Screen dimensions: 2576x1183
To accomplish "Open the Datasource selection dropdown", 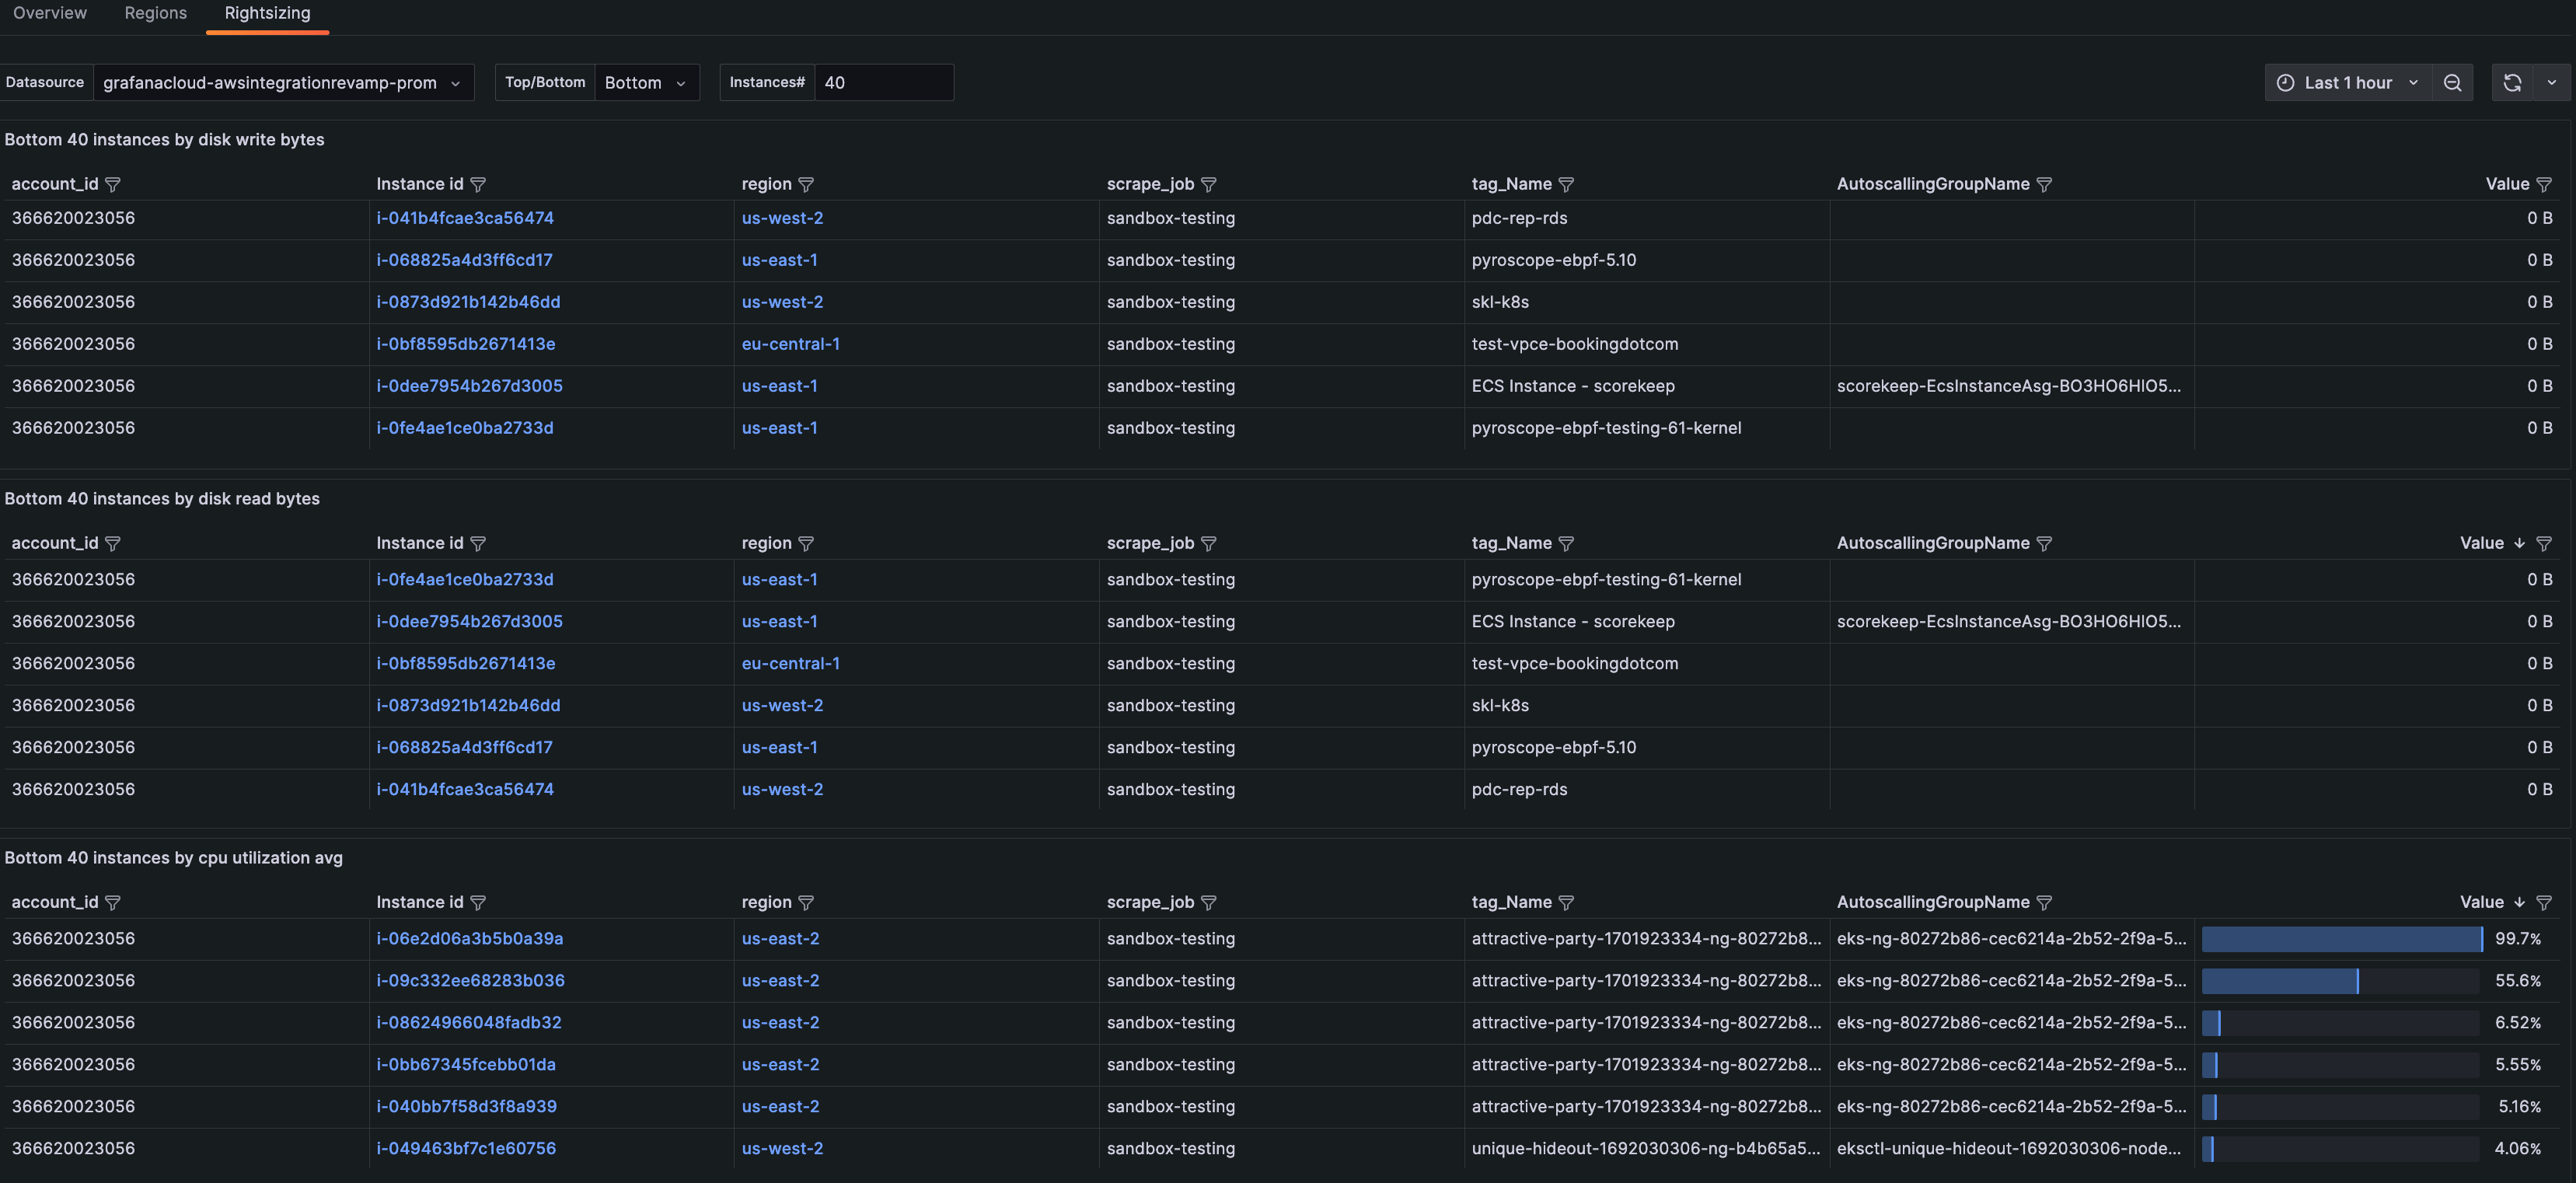I will (x=284, y=82).
